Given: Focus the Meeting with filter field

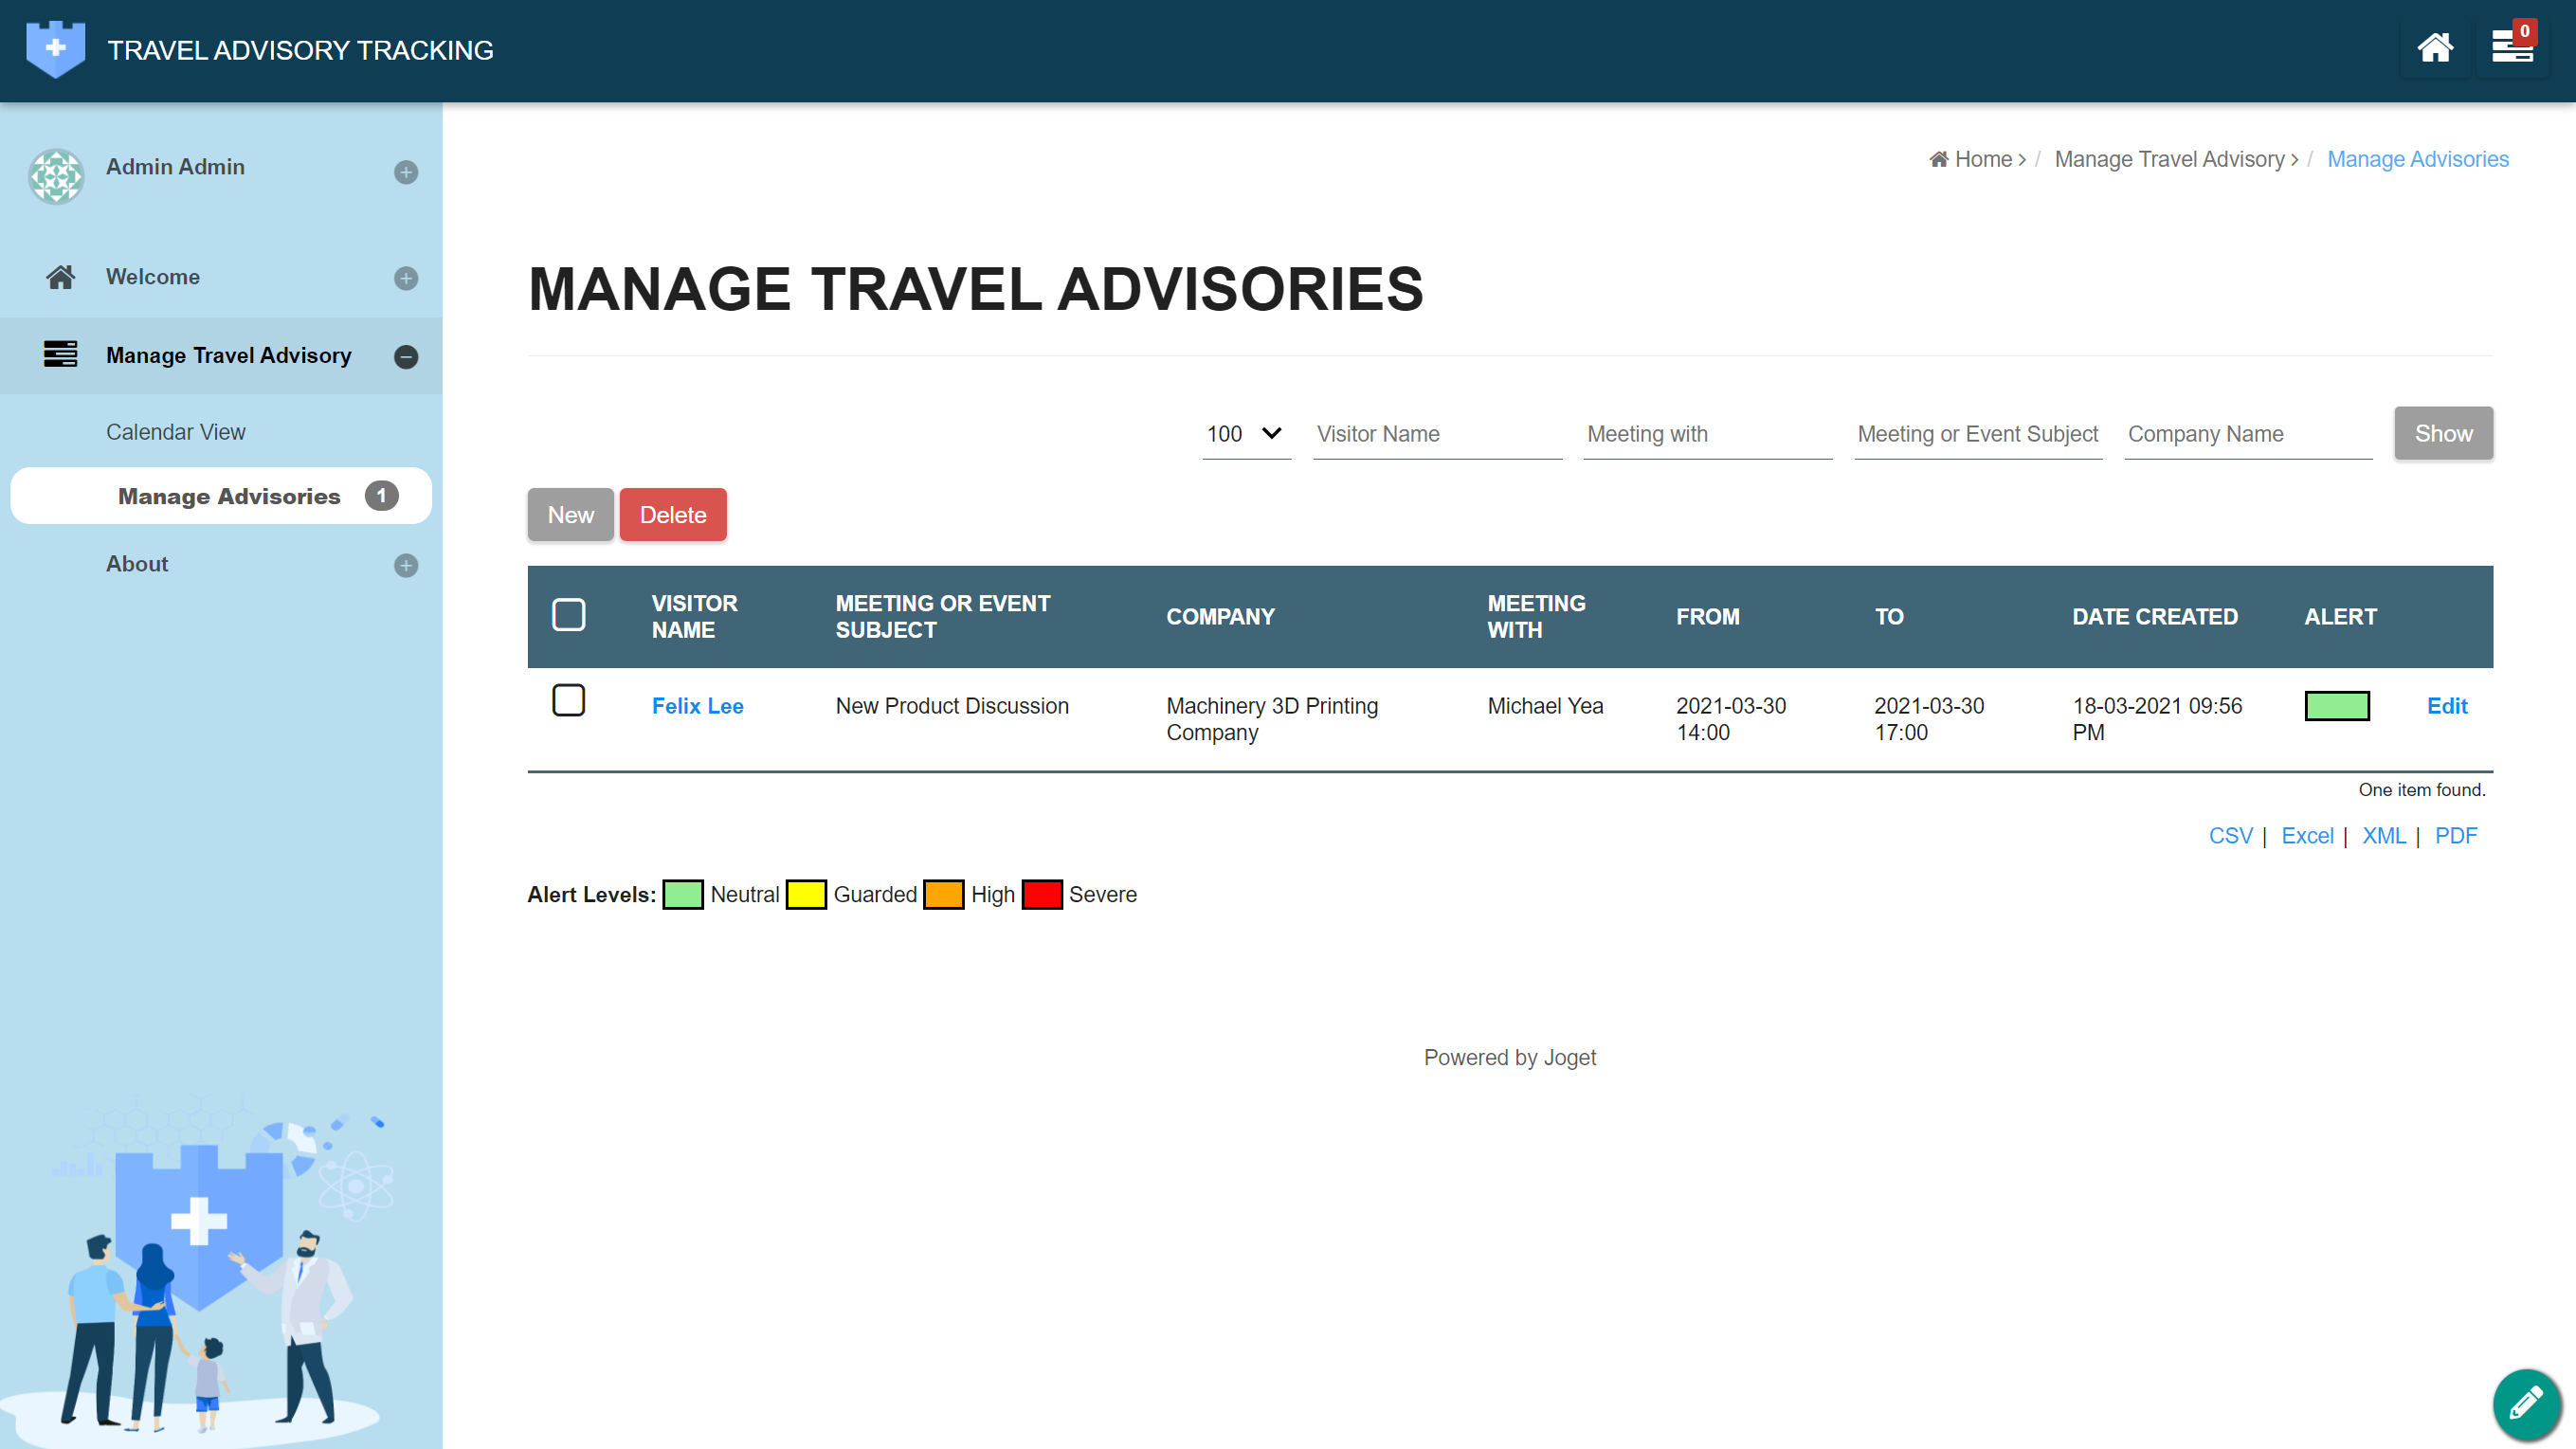Looking at the screenshot, I should (x=1708, y=434).
